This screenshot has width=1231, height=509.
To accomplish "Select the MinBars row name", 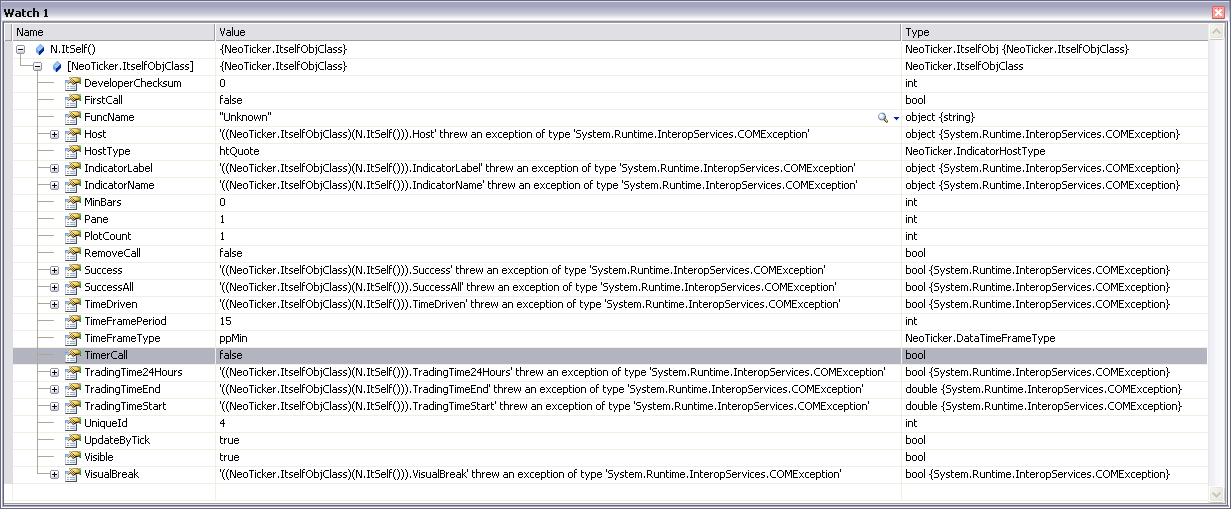I will 104,202.
